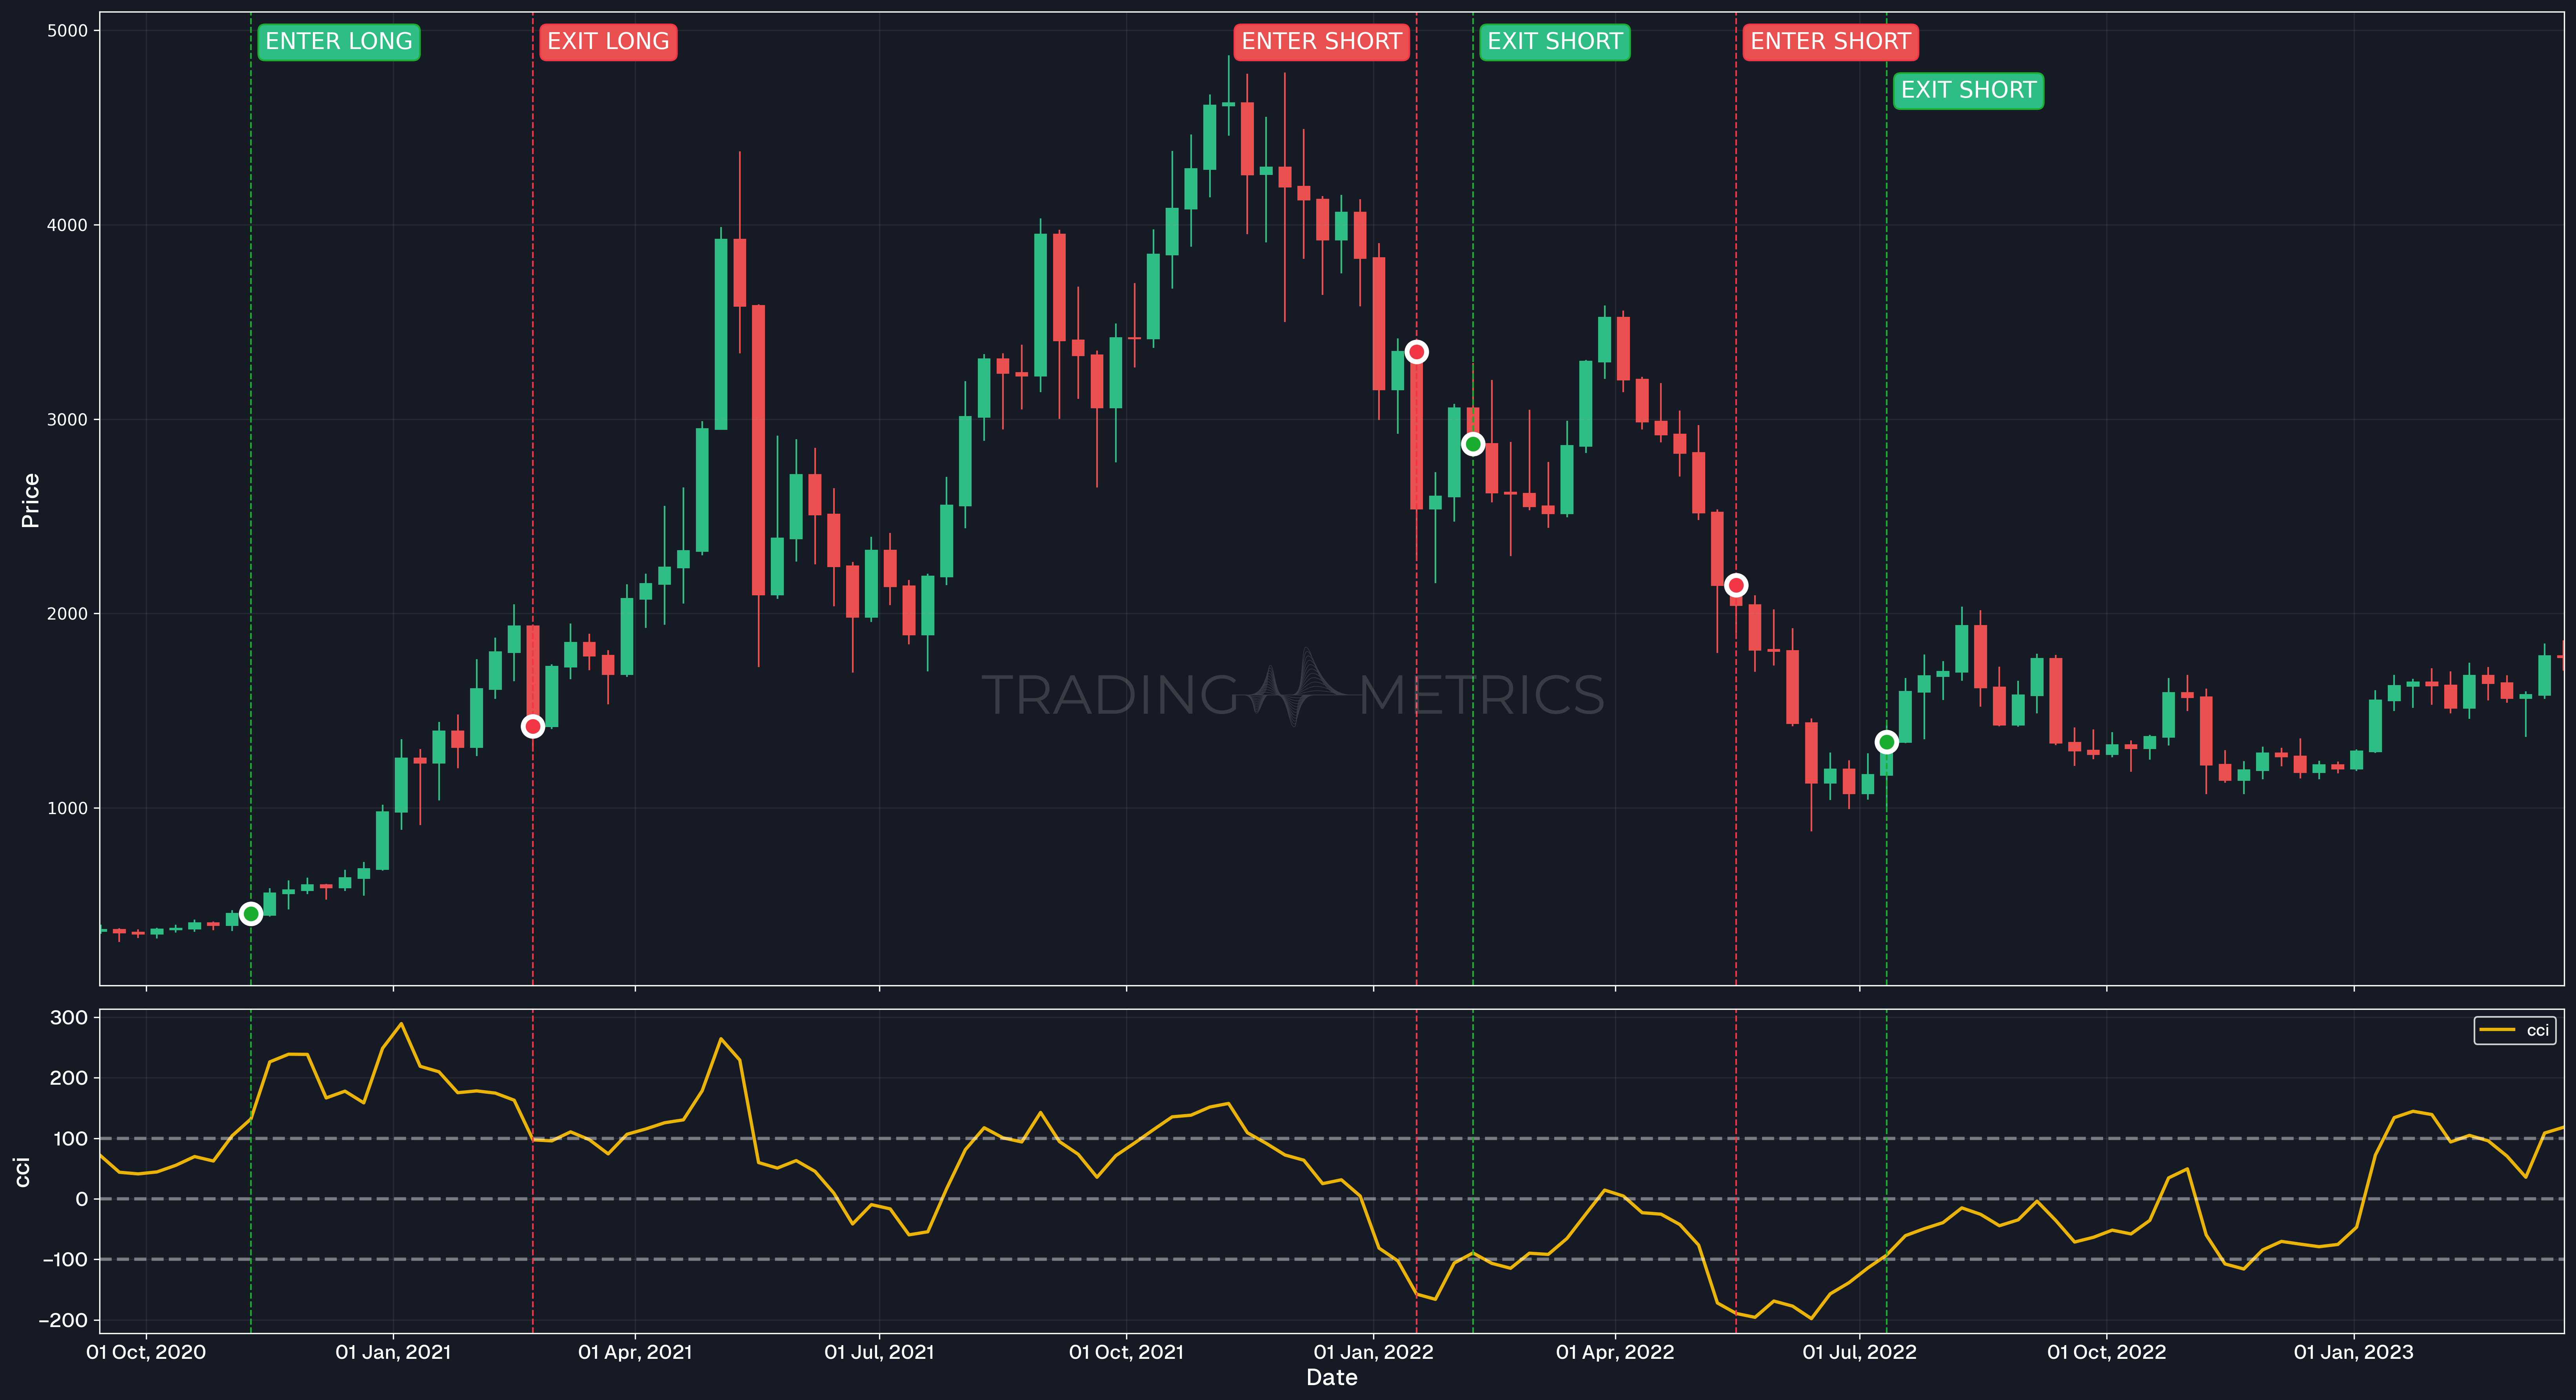Click the lower EXIT SHORT label

[x=1968, y=91]
